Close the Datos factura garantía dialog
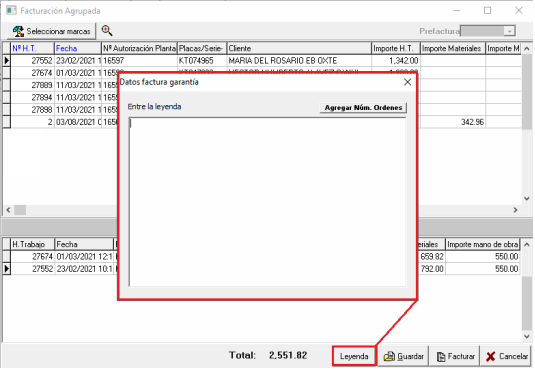Image resolution: width=535 pixels, height=369 pixels. 407,82
